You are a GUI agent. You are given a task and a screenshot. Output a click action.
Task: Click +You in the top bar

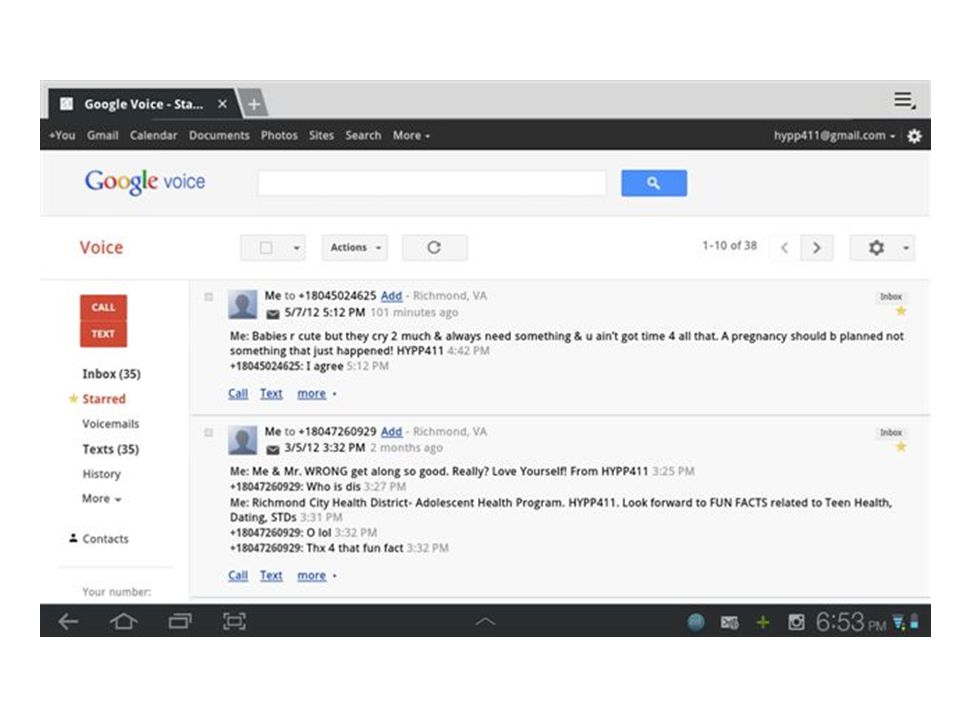(x=62, y=135)
